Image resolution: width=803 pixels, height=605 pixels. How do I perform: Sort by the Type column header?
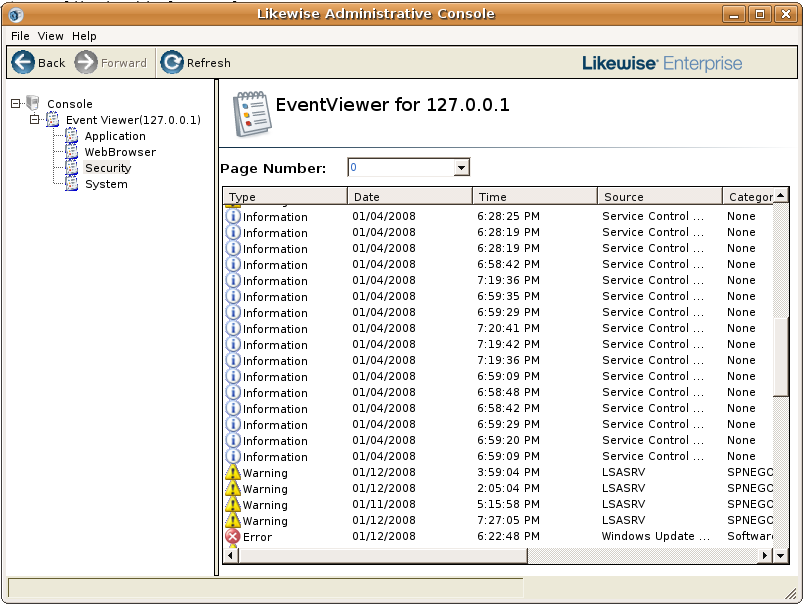pos(285,196)
